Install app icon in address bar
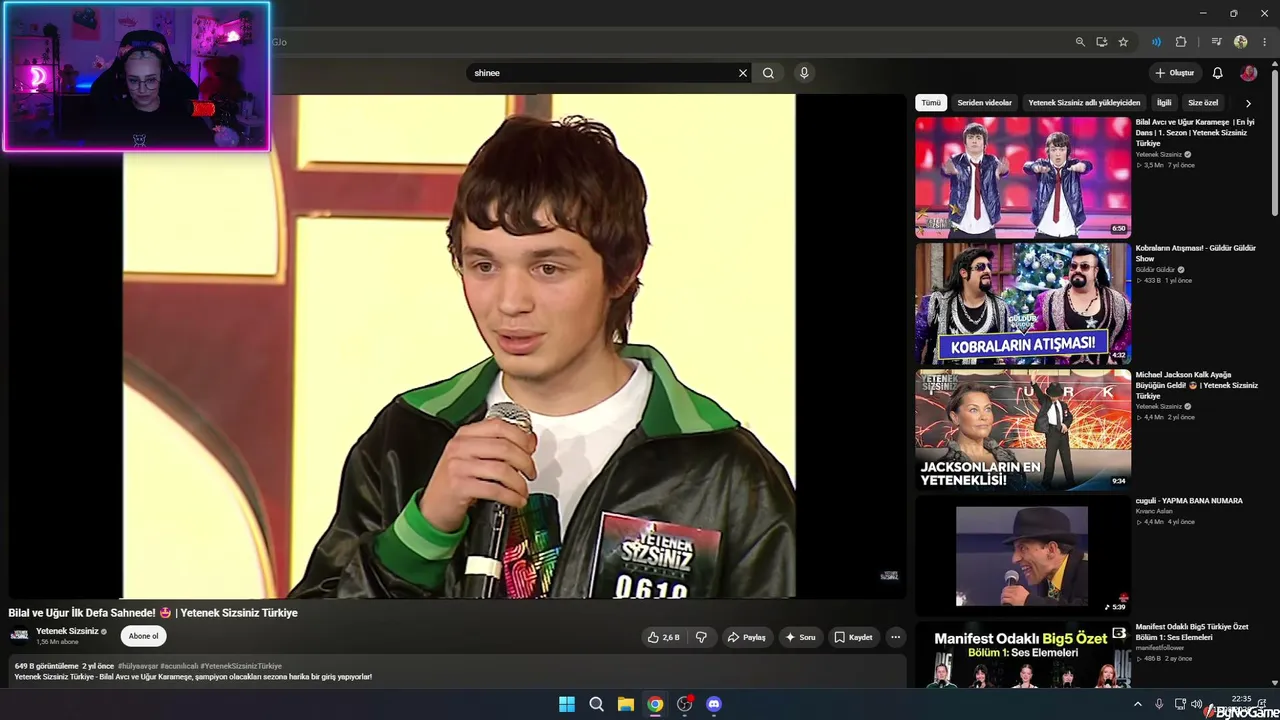 click(x=1102, y=42)
